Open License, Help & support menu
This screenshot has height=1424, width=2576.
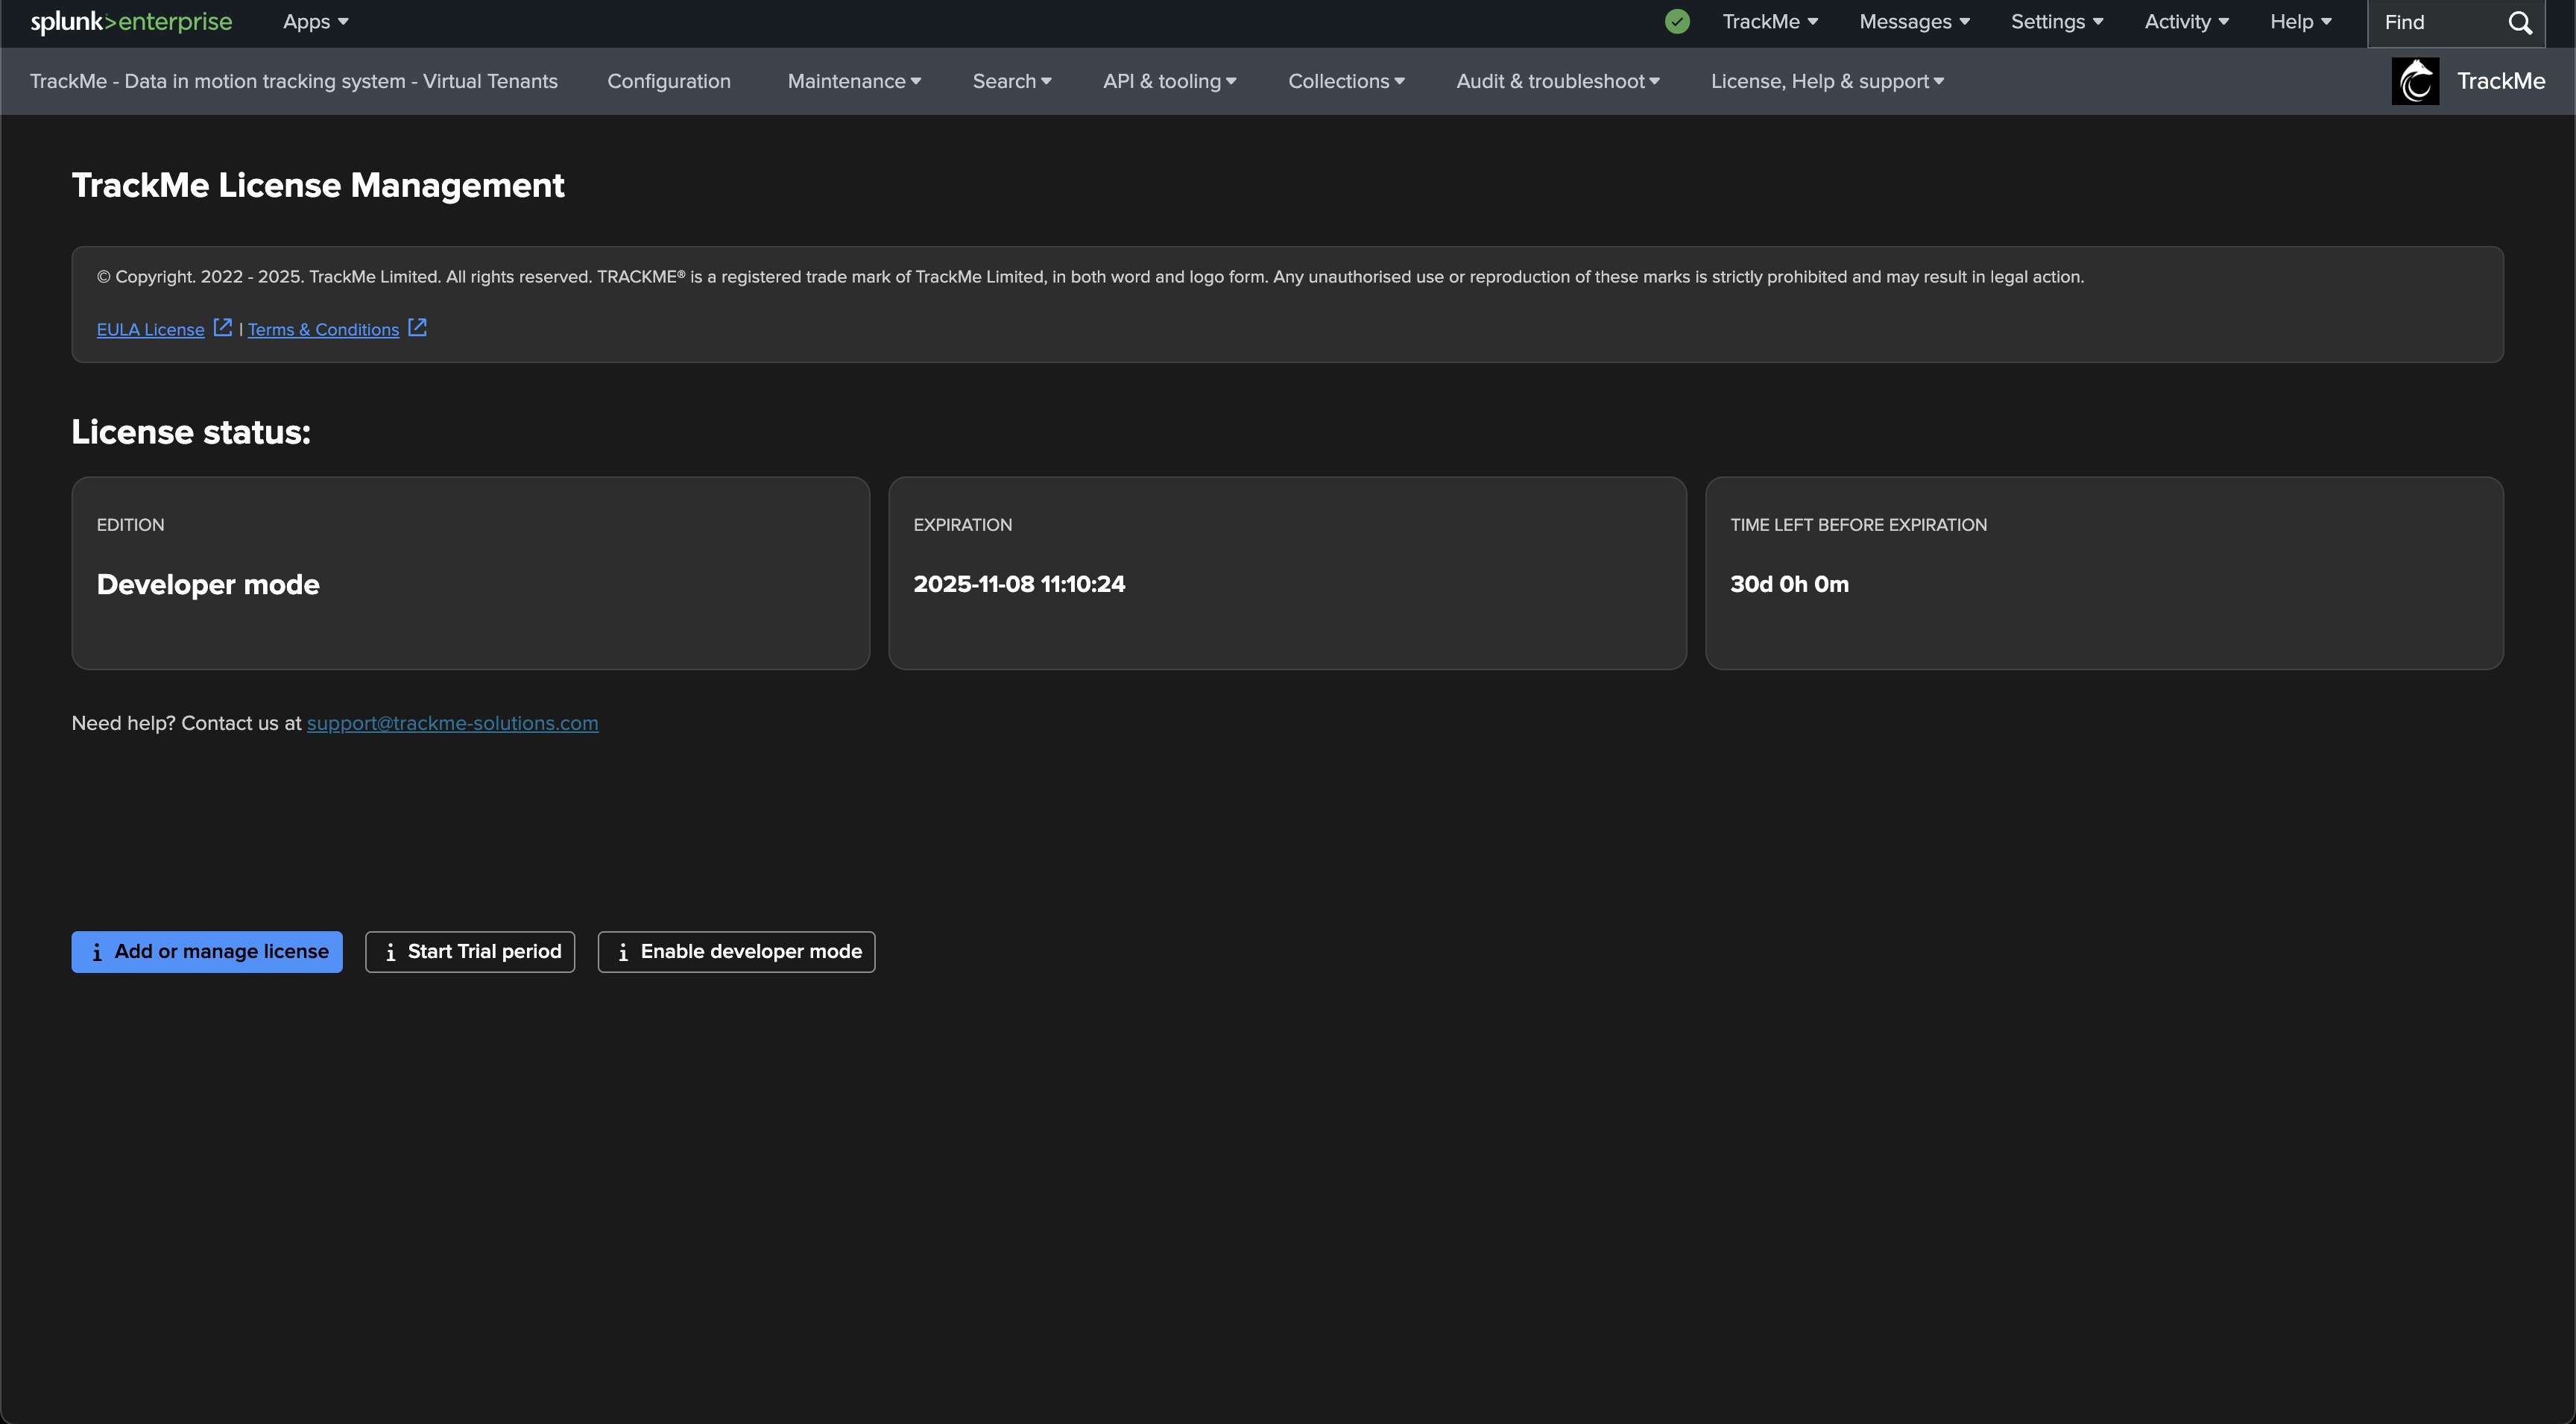1827,81
